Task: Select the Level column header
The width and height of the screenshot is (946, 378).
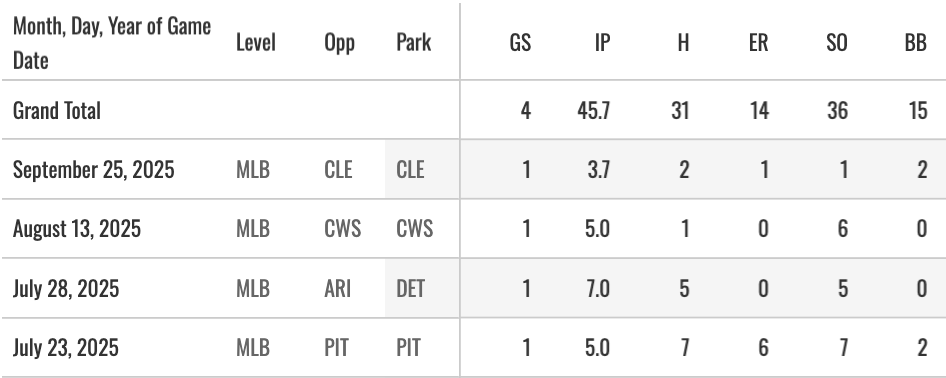Action: 256,43
